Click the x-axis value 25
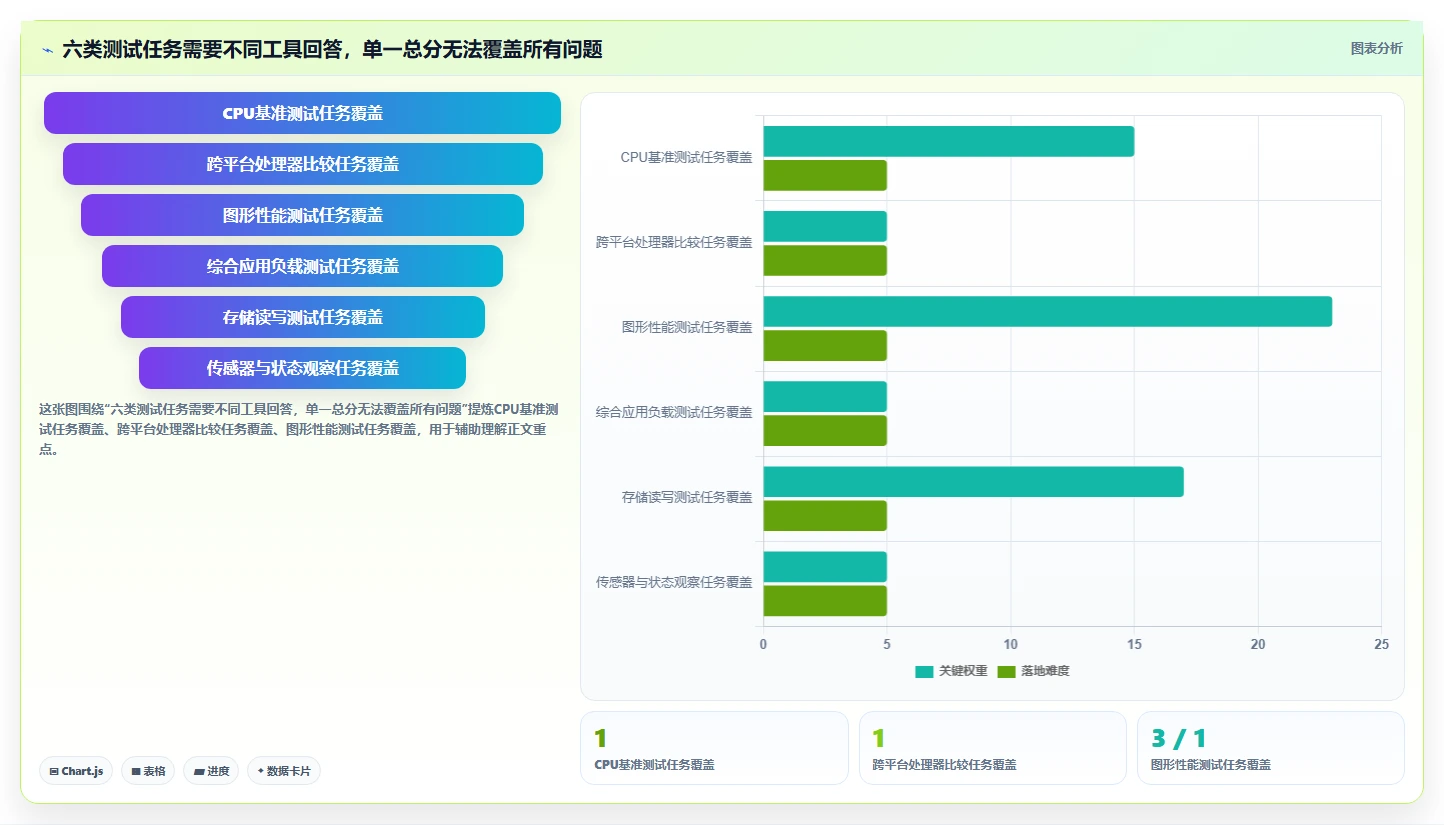The height and width of the screenshot is (825, 1444). pos(1381,645)
